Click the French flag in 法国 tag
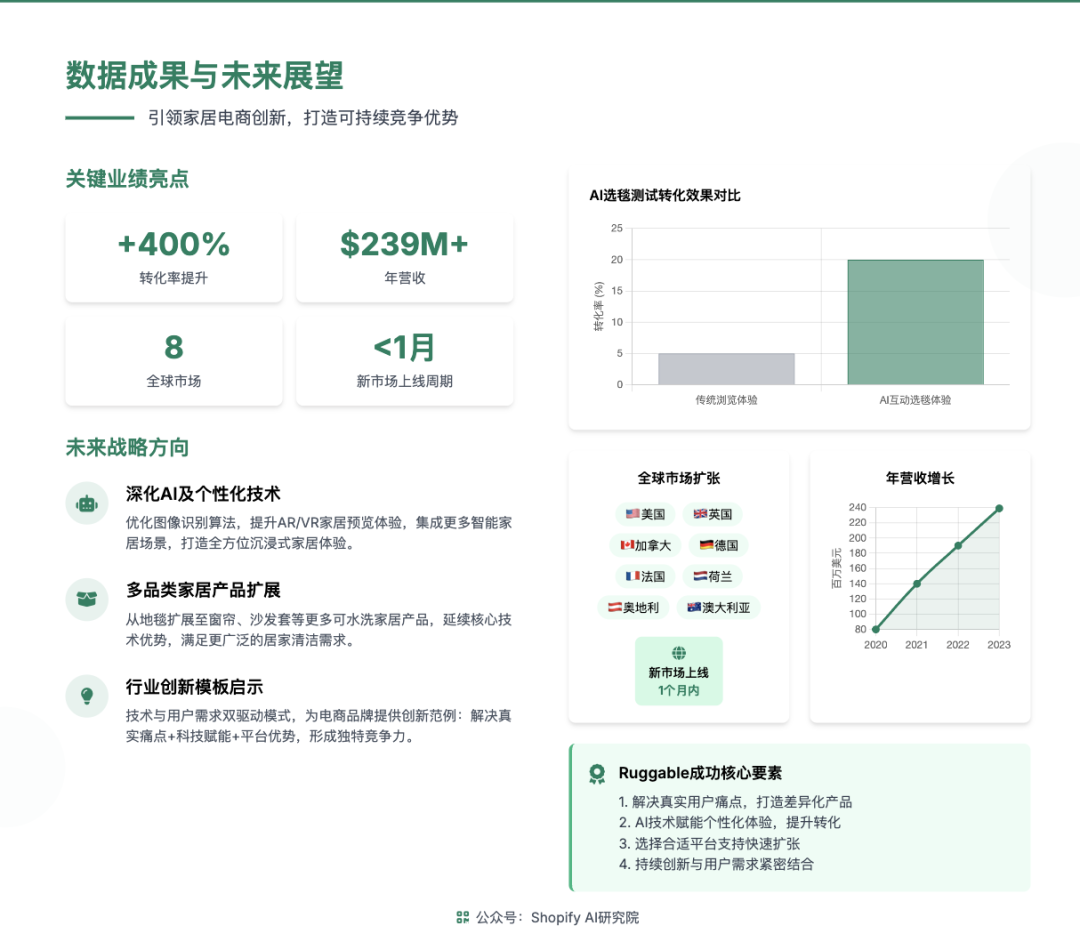This screenshot has height=950, width=1080. [632, 576]
